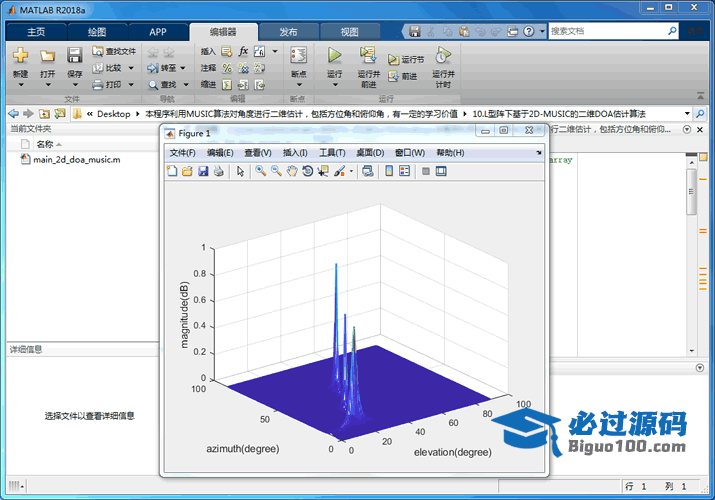The height and width of the screenshot is (500, 715).
Task: Click the Run and Advance (运行并前进) icon
Action: pos(368,55)
